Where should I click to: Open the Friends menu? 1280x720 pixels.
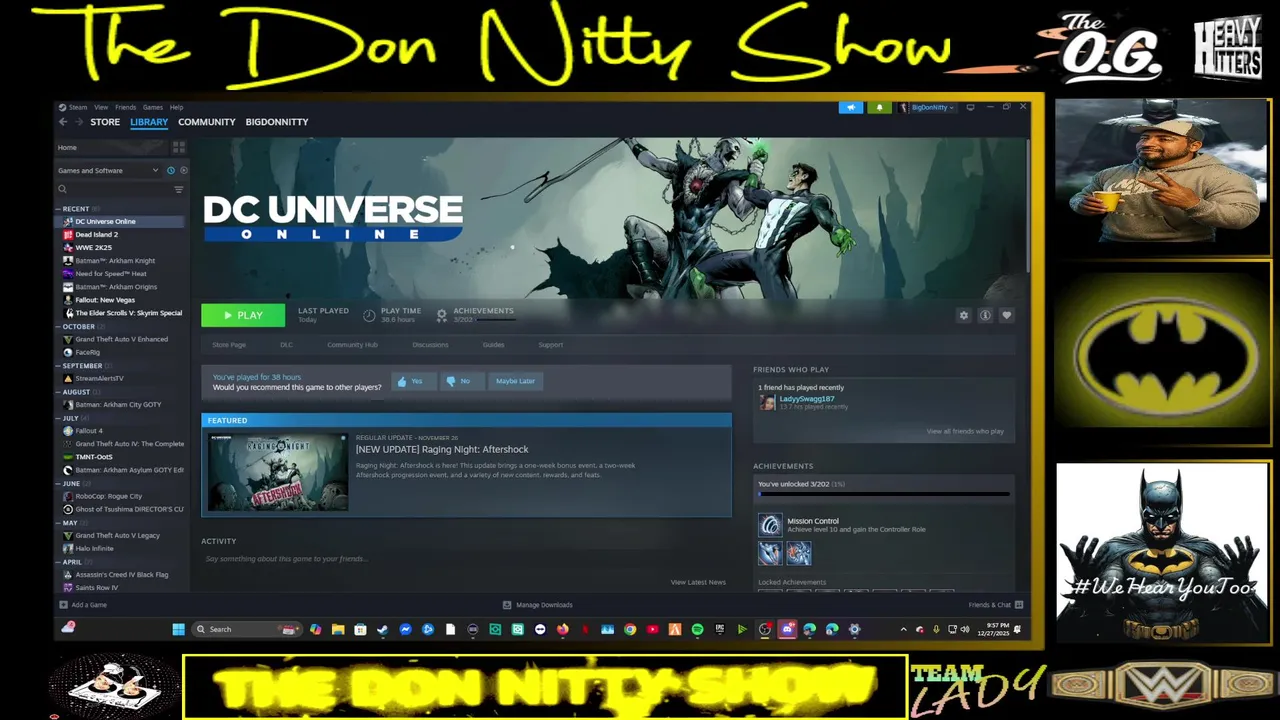(x=125, y=107)
